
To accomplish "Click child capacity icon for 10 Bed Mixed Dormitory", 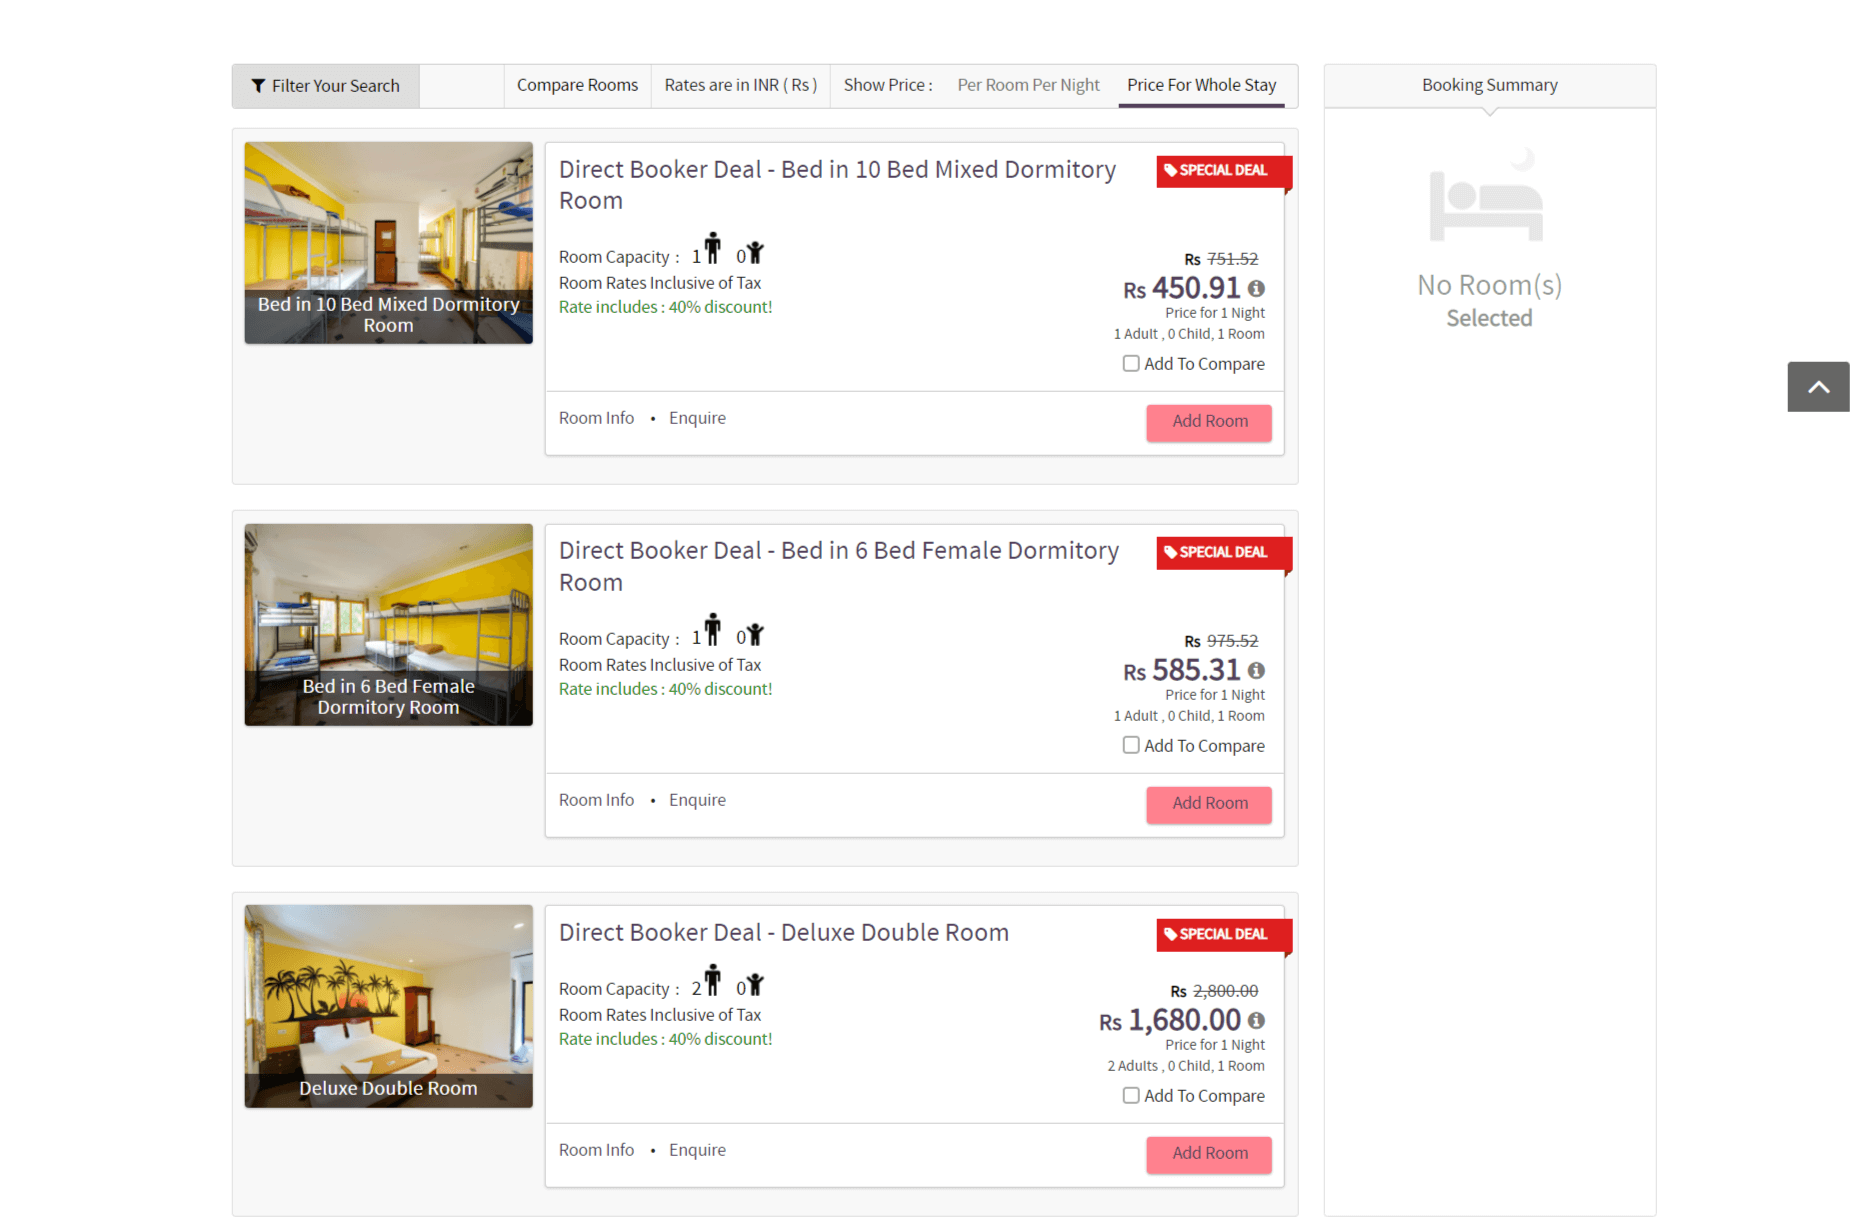I will pos(755,253).
